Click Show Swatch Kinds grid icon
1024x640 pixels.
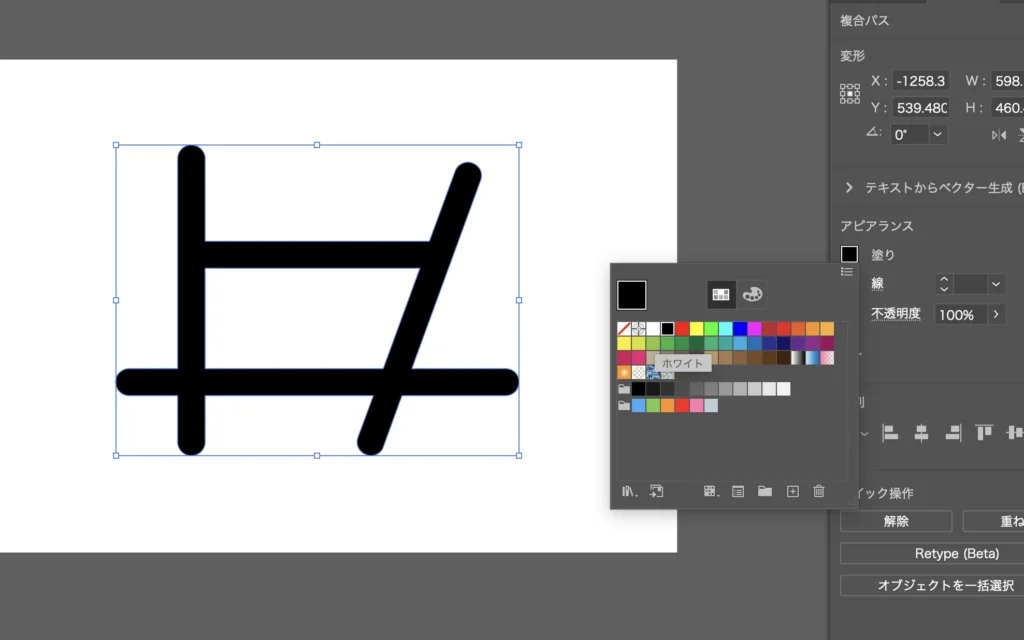click(x=710, y=491)
